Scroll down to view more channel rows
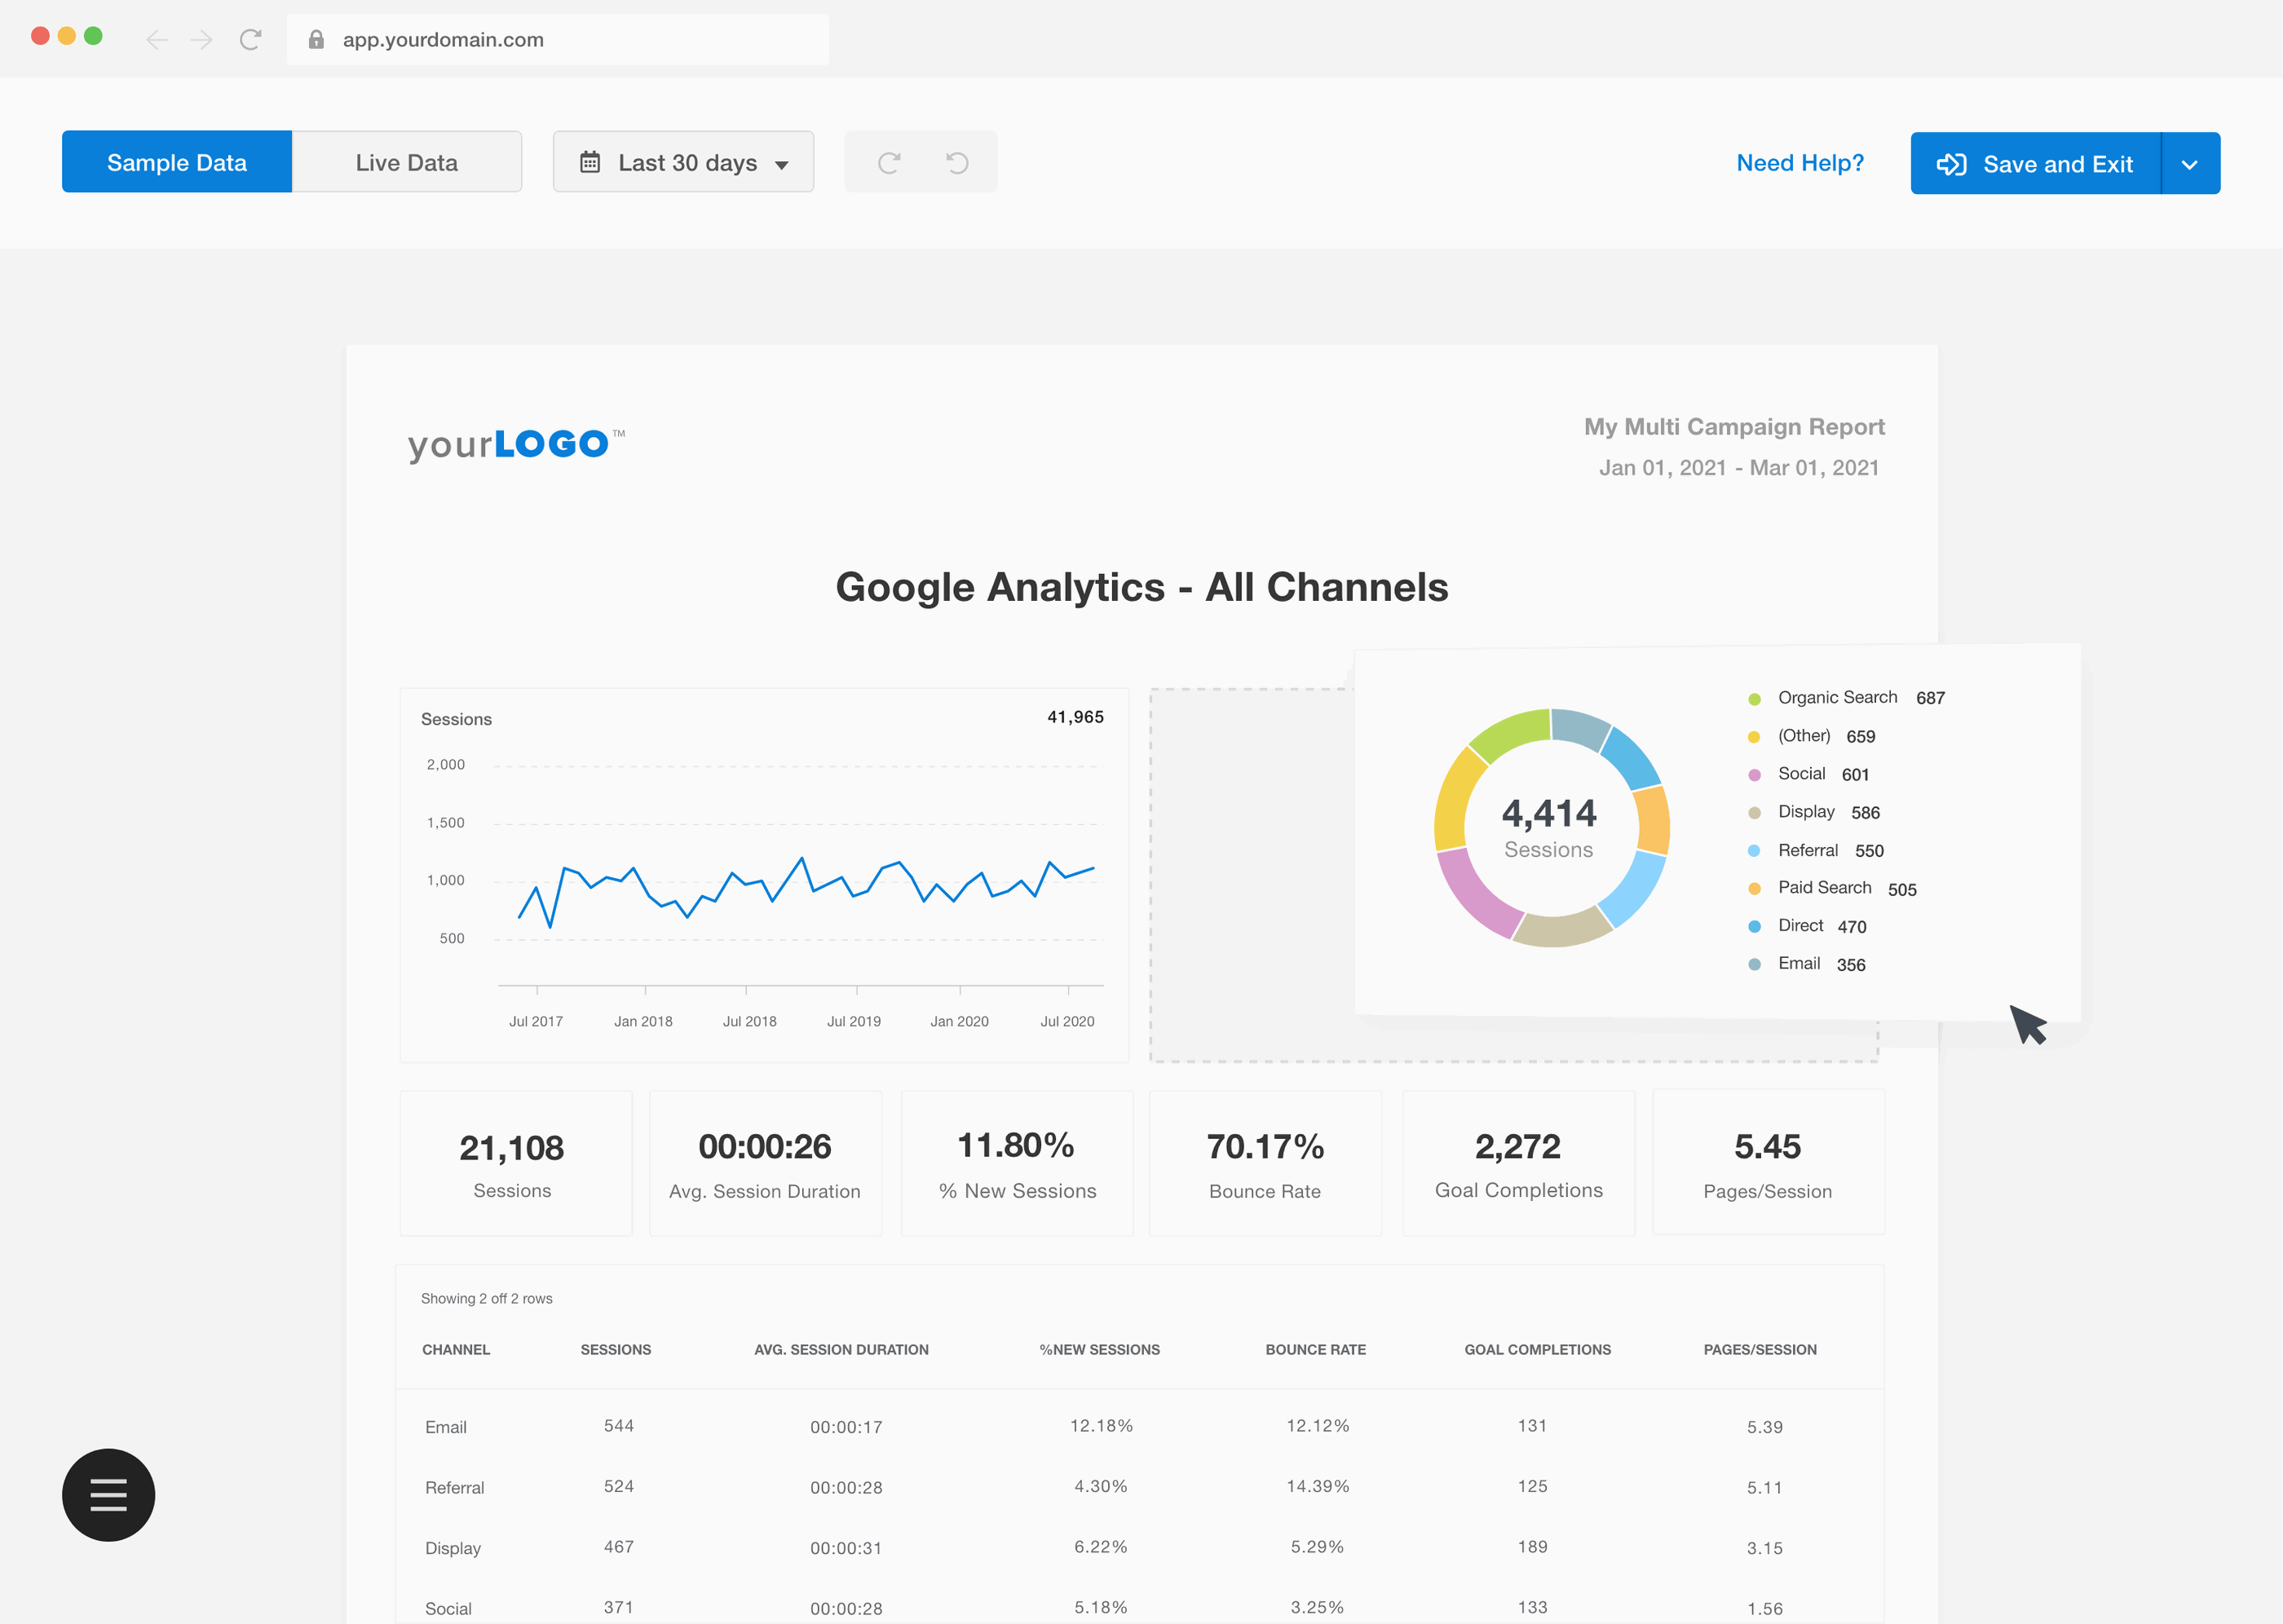 [x=1141, y=1582]
